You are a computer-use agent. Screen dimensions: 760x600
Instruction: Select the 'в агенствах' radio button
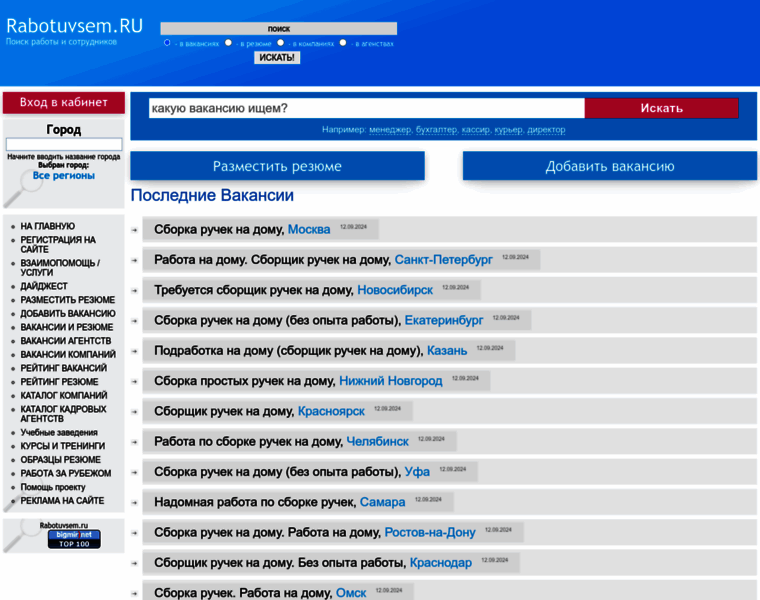click(343, 43)
